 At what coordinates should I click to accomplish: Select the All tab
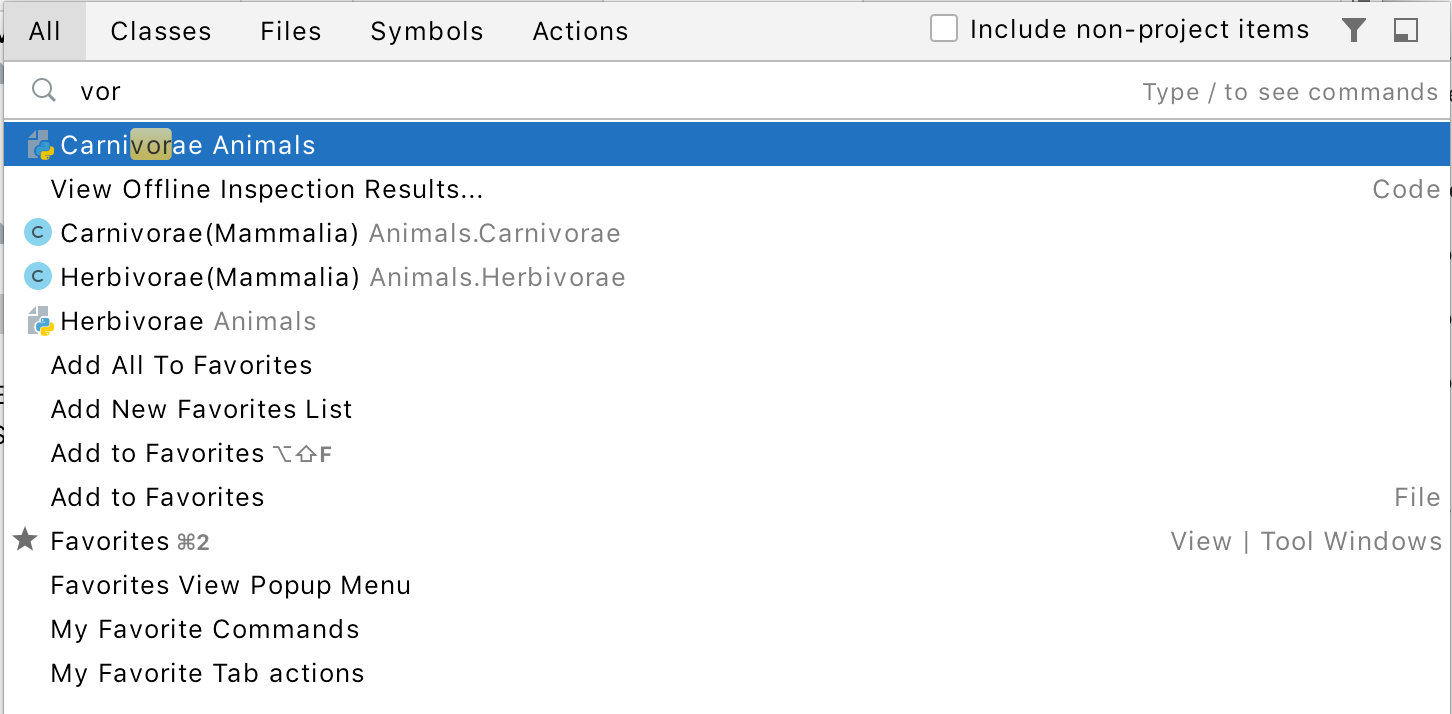click(x=45, y=31)
